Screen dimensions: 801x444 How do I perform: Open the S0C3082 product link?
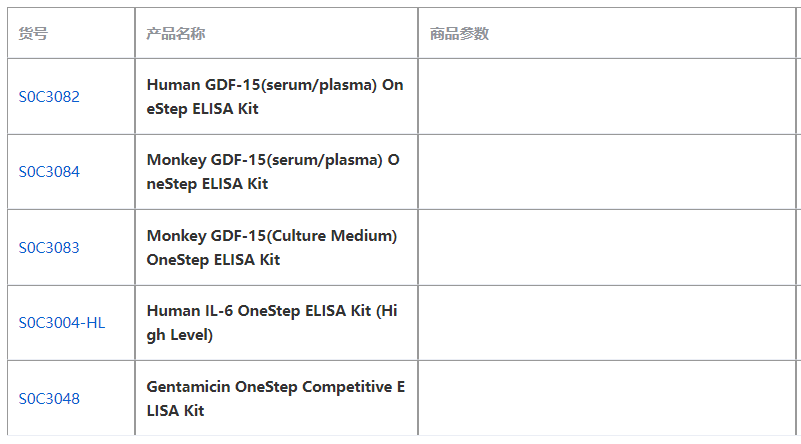(49, 97)
